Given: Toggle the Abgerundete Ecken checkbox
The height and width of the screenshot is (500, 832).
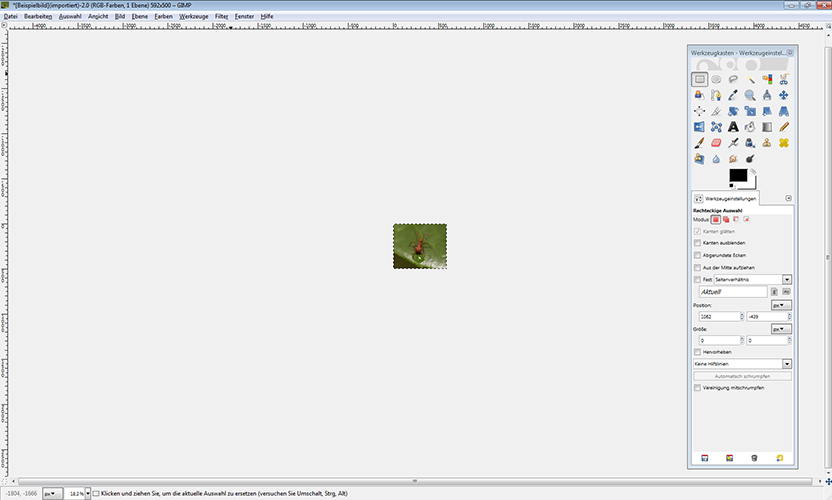Looking at the screenshot, I should 697,255.
